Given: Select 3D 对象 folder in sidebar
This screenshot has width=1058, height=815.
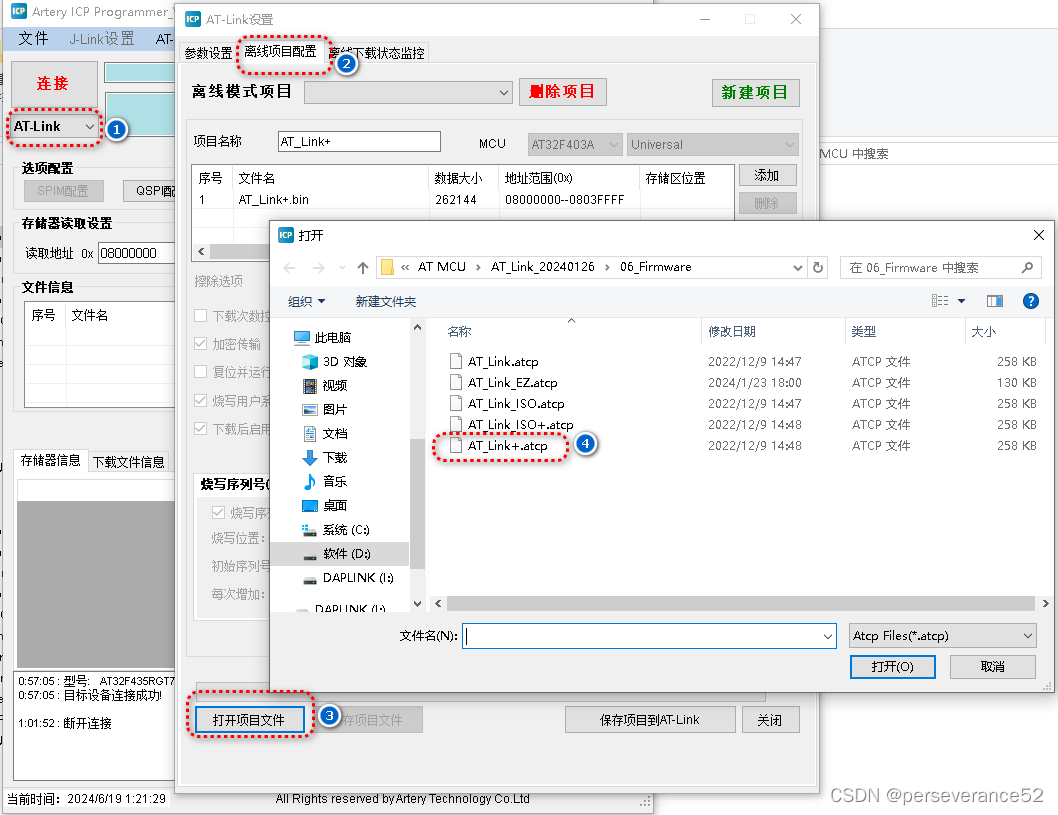Looking at the screenshot, I should tap(335, 362).
